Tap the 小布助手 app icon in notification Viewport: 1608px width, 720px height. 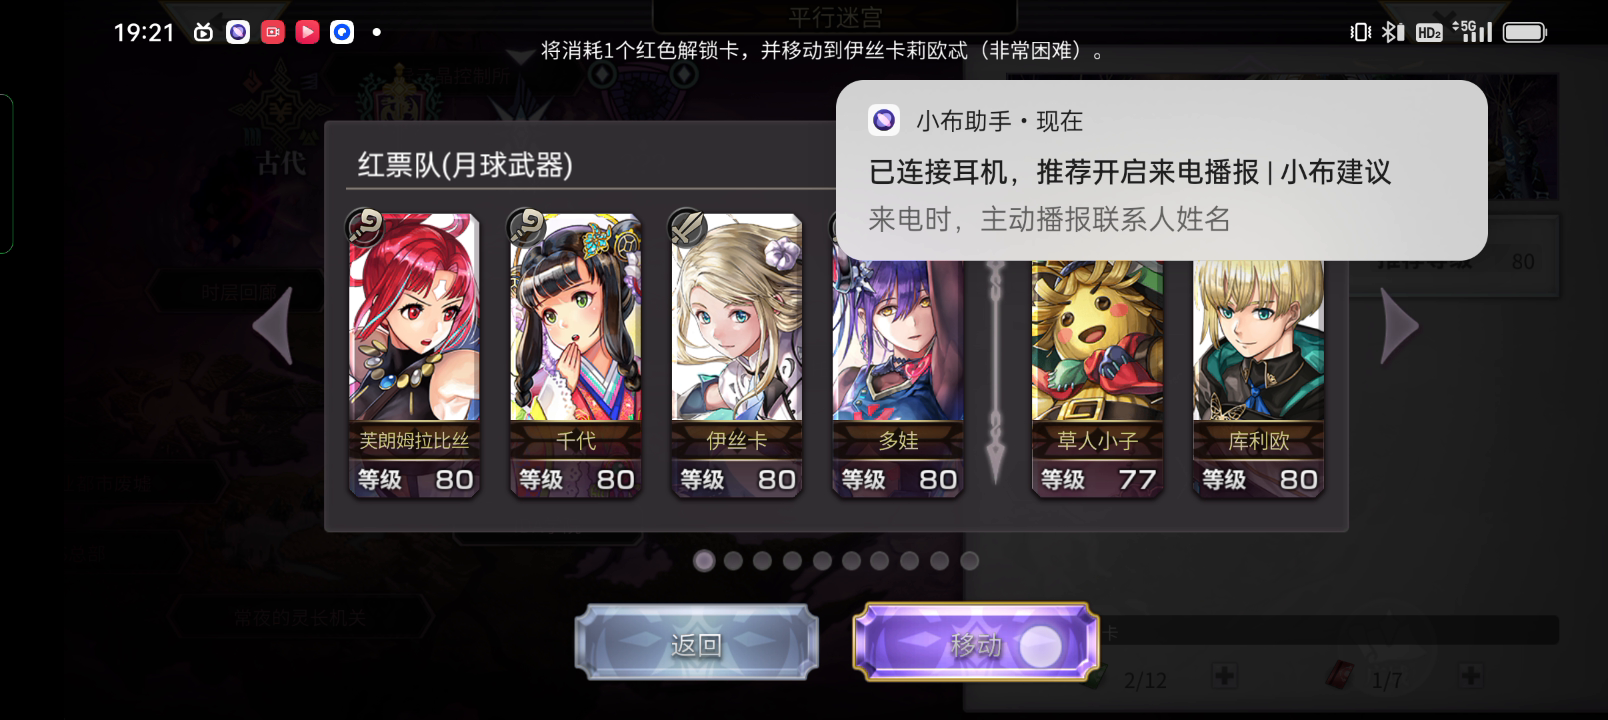point(884,121)
